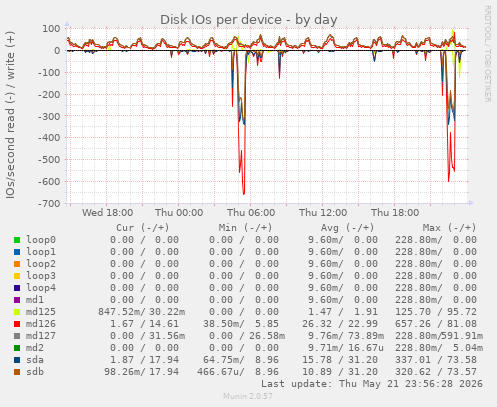Click the md126 average value '26.32 / 22.99'

pos(340,324)
